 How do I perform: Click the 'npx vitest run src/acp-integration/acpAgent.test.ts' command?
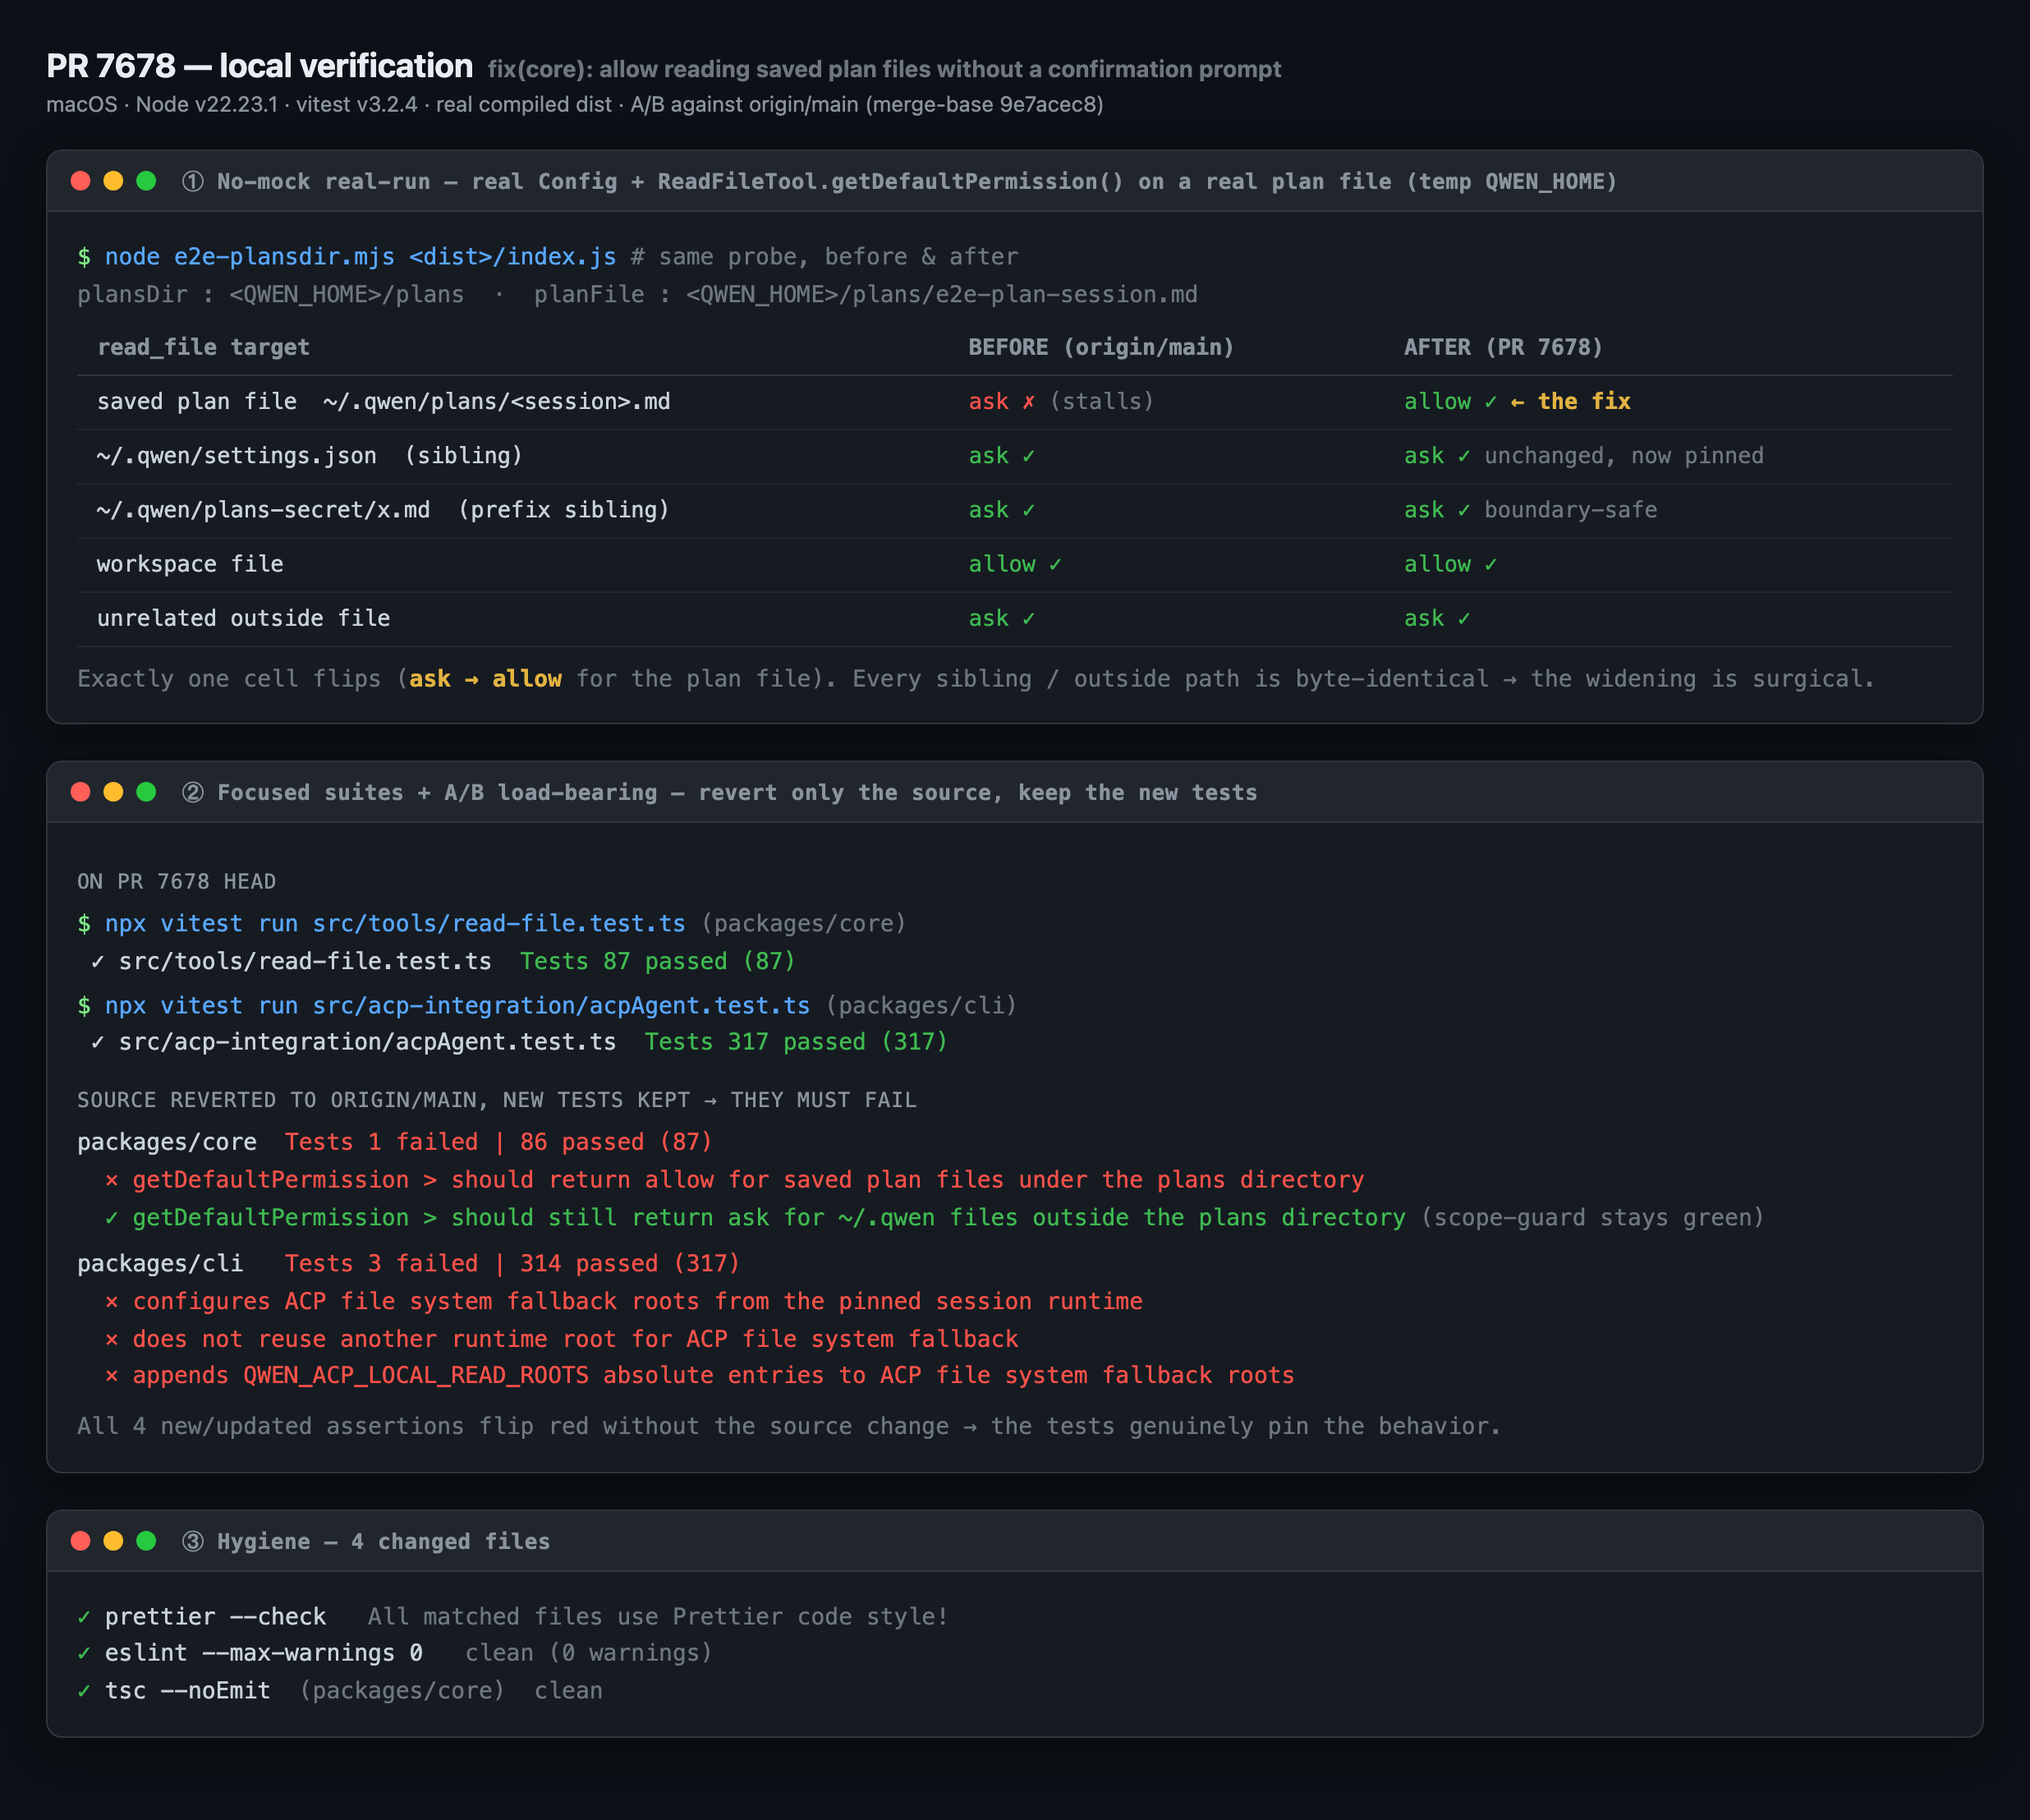(457, 1005)
